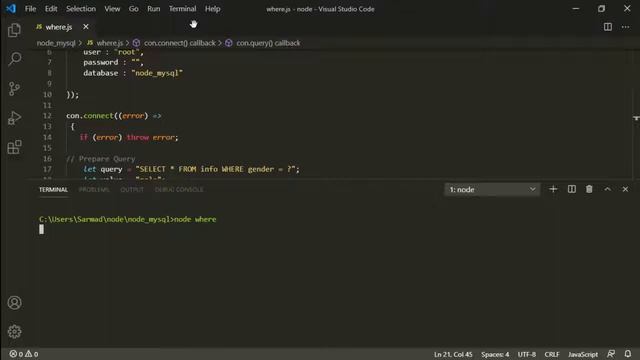Expand node_mysql breadcrumb folder

(x=56, y=43)
